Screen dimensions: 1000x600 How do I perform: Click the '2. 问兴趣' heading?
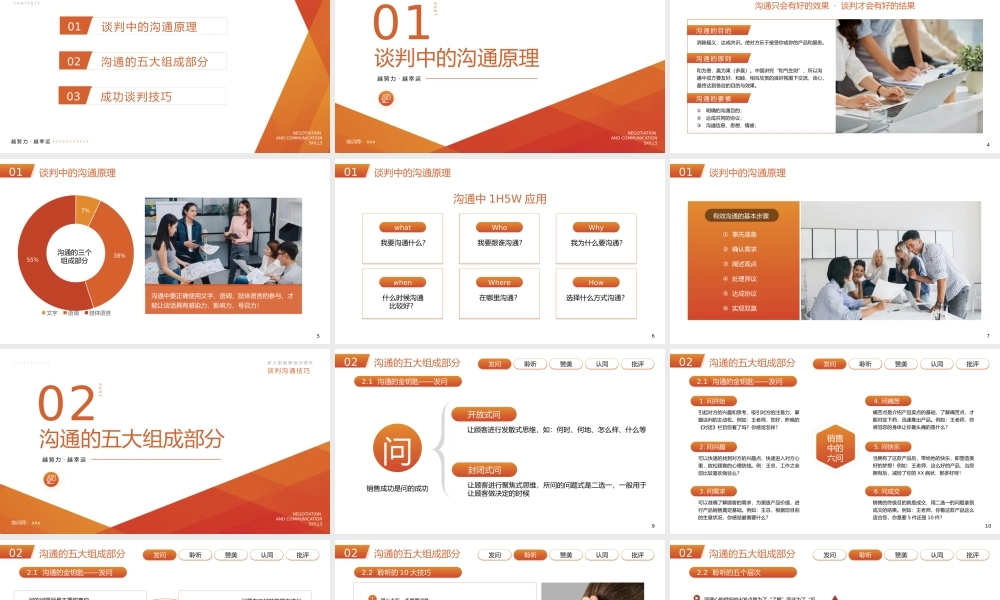[713, 447]
